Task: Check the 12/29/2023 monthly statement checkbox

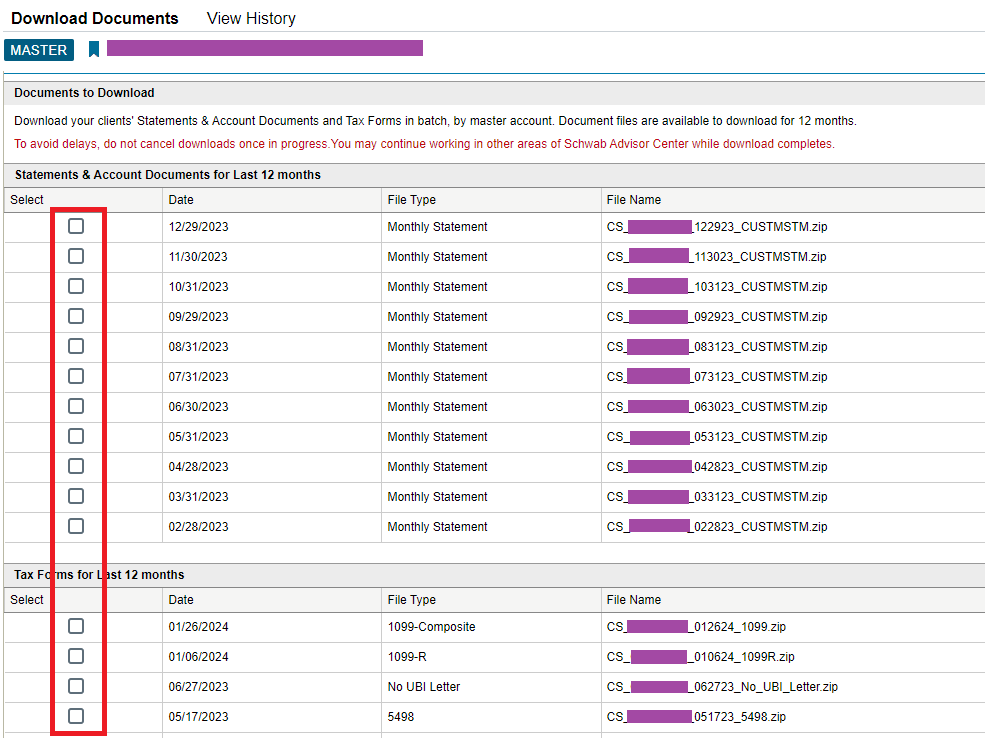Action: pos(75,226)
